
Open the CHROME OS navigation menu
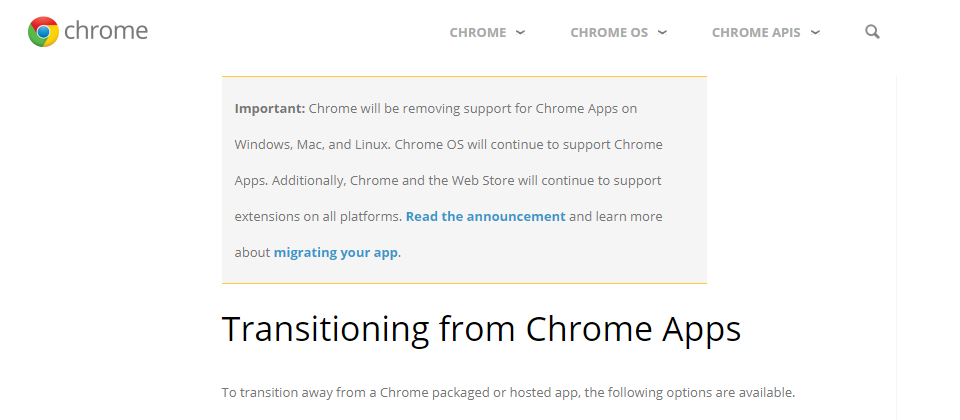[x=609, y=33]
